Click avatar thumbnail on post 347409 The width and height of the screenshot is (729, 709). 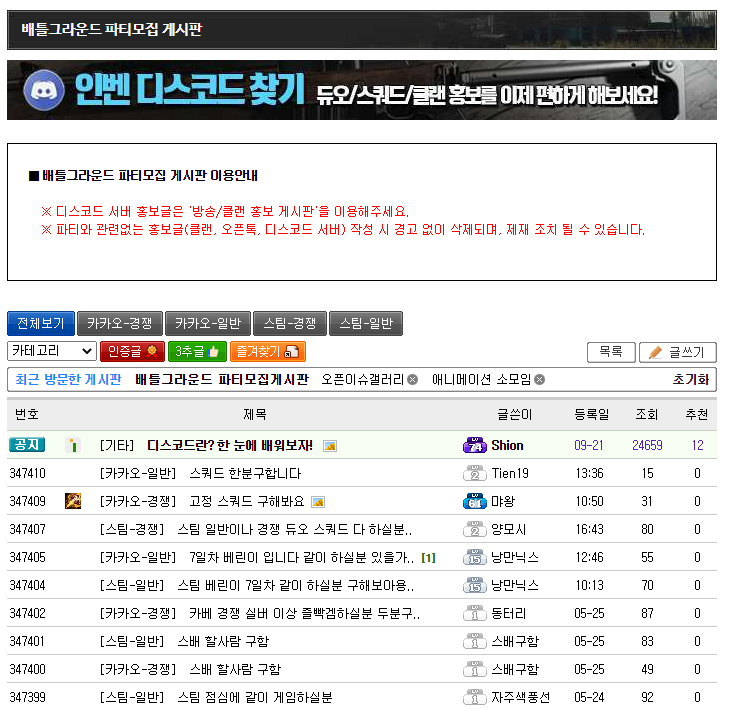click(x=73, y=501)
